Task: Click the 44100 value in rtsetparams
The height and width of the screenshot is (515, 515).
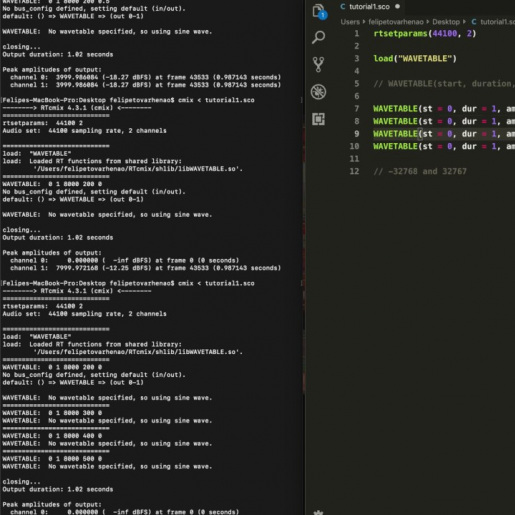Action: (445, 34)
